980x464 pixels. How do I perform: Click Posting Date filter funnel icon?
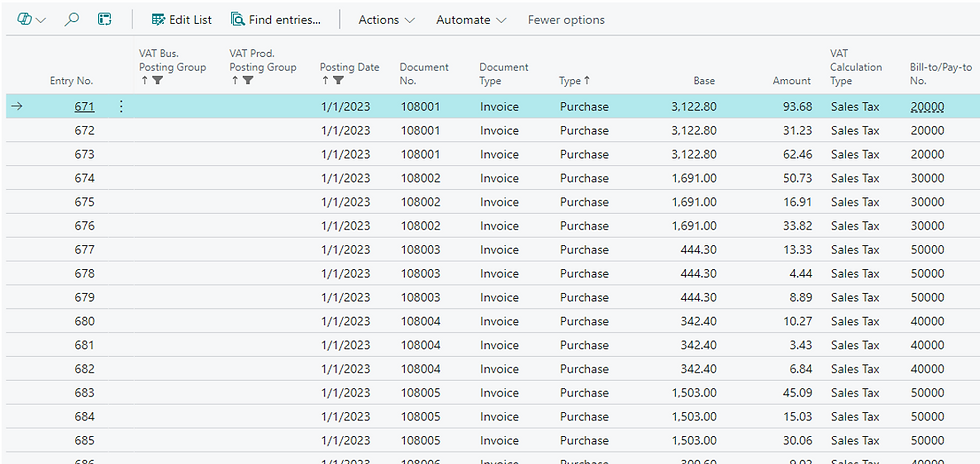pyautogui.click(x=338, y=80)
